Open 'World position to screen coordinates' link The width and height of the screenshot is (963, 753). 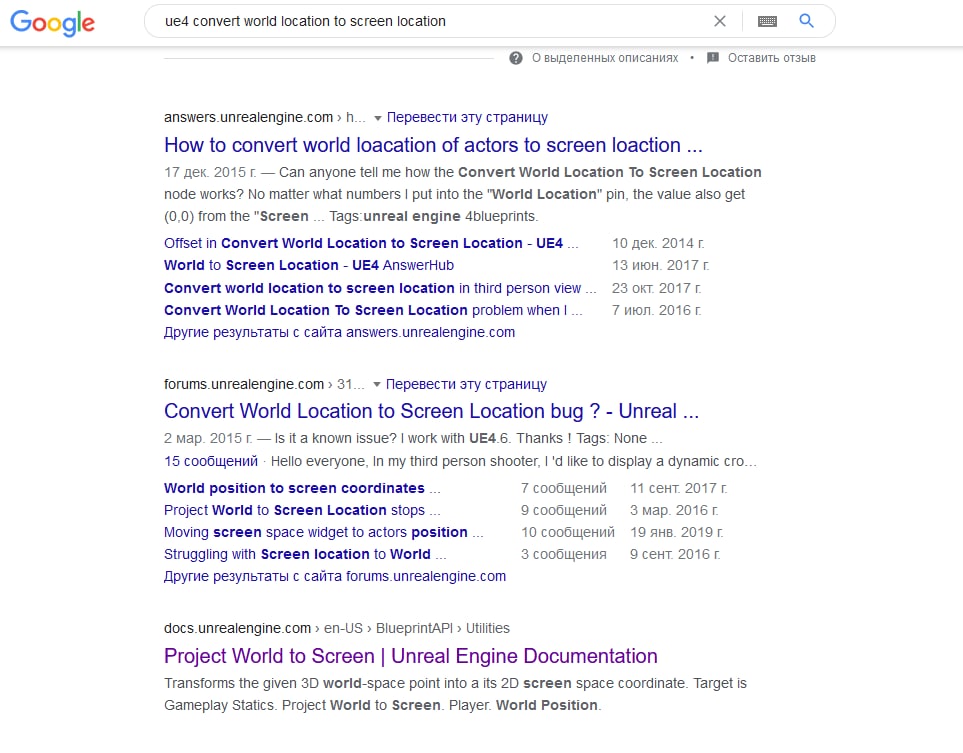[x=302, y=488]
